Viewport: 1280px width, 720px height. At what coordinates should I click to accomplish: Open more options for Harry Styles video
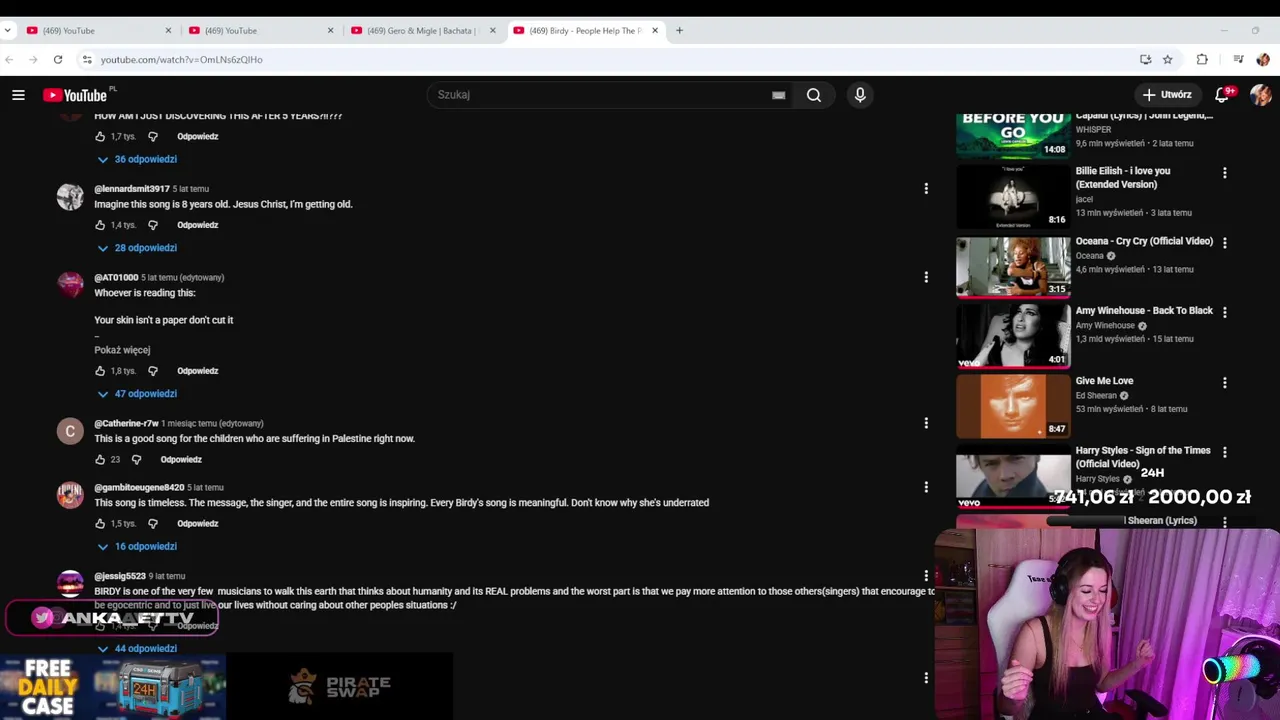[x=1224, y=452]
